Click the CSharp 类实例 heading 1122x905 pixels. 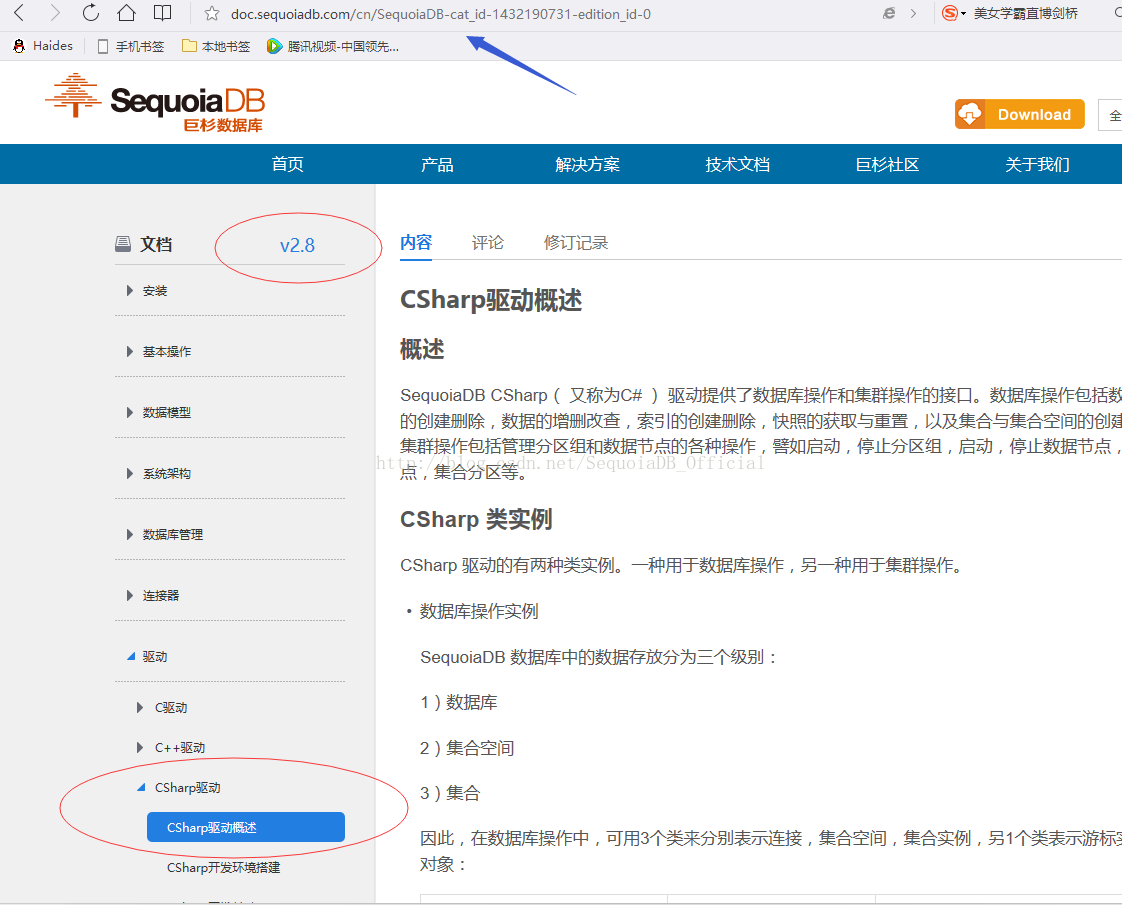(x=476, y=519)
